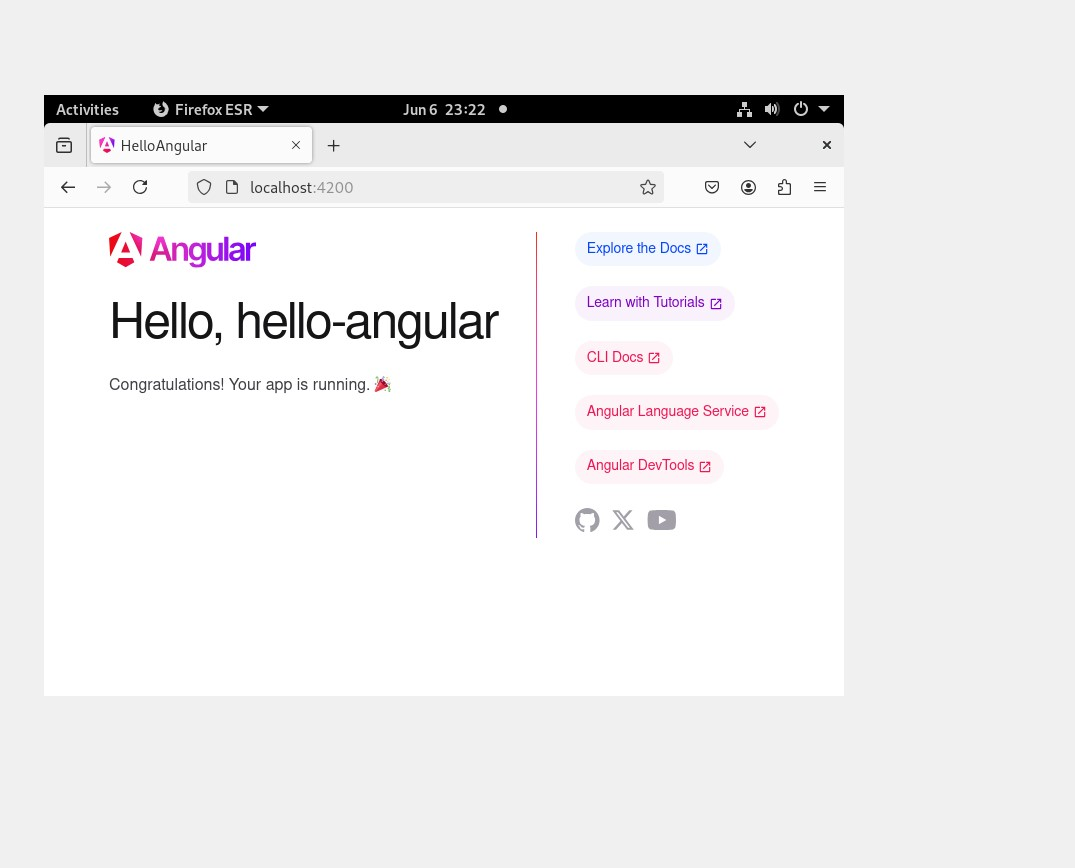Reload the current page
This screenshot has width=1075, height=868.
(x=140, y=187)
